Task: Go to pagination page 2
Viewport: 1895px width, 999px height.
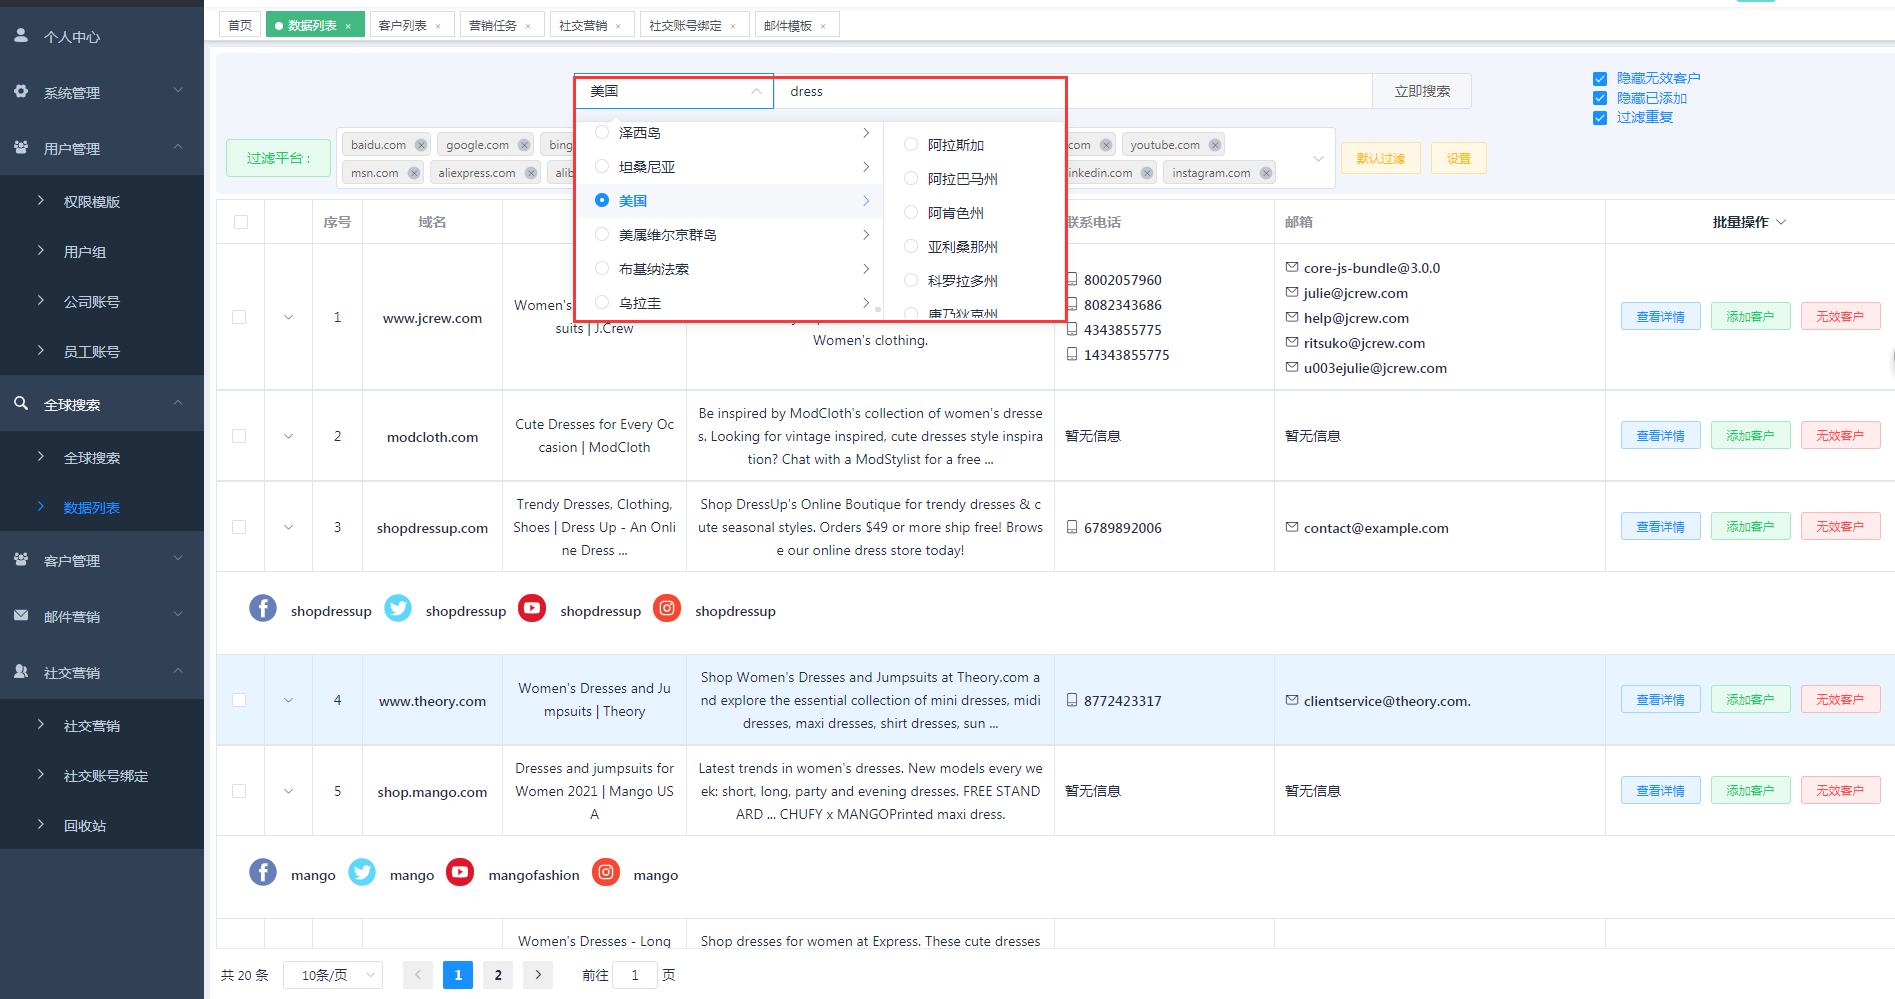Action: tap(498, 974)
